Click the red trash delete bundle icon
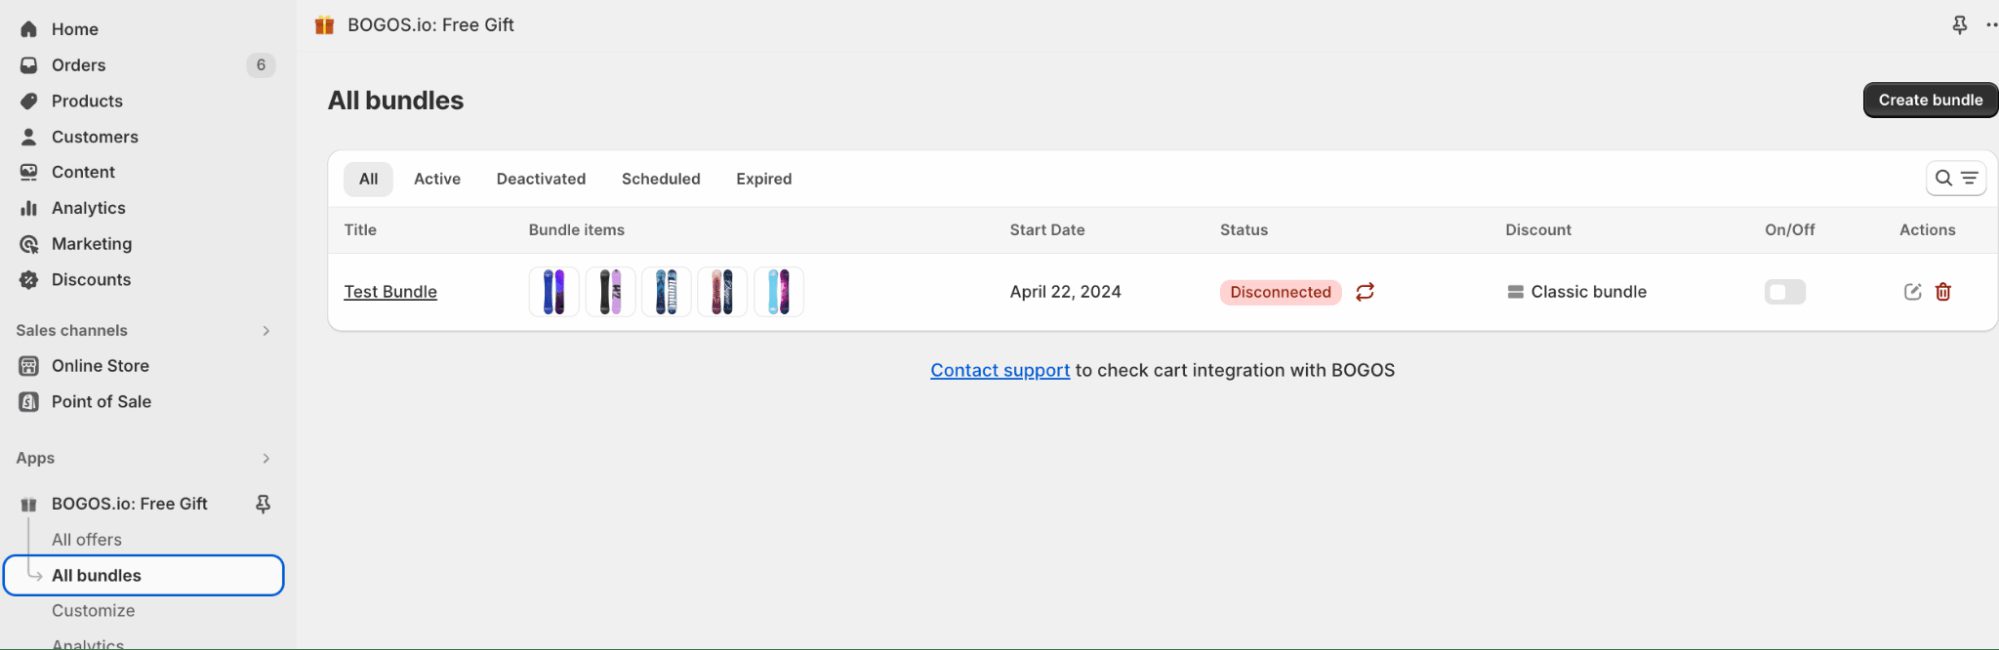1999x650 pixels. point(1943,292)
